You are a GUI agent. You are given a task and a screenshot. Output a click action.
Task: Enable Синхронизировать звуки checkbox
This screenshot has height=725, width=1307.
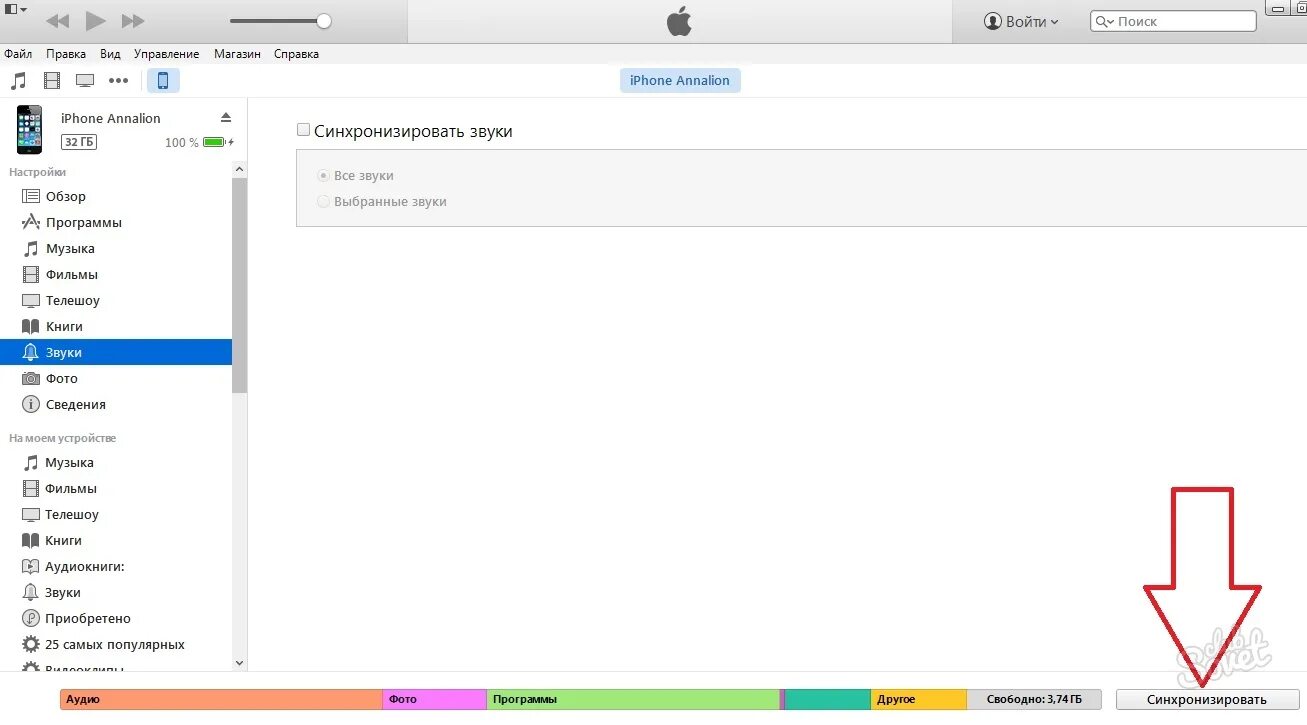(303, 130)
